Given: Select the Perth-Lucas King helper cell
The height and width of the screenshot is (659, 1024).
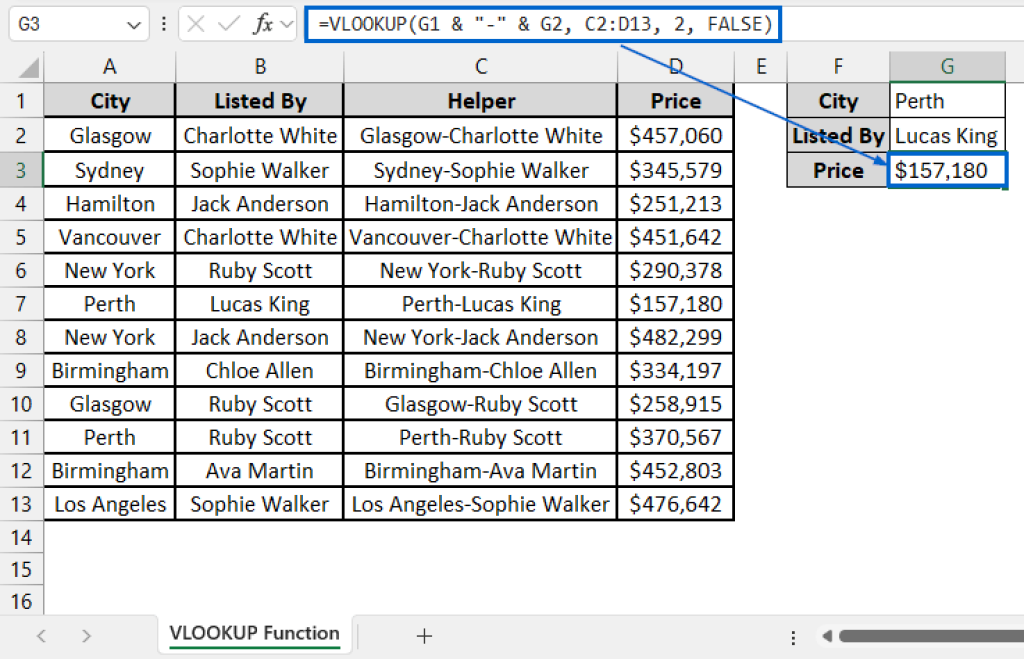Looking at the screenshot, I should [481, 304].
